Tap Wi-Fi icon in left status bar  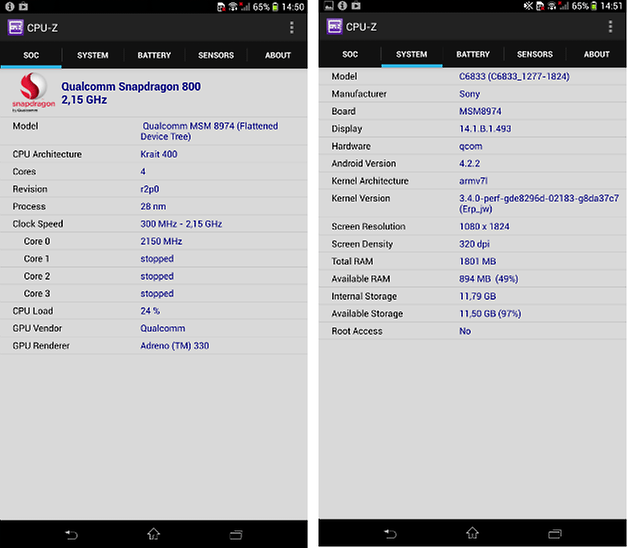point(233,7)
